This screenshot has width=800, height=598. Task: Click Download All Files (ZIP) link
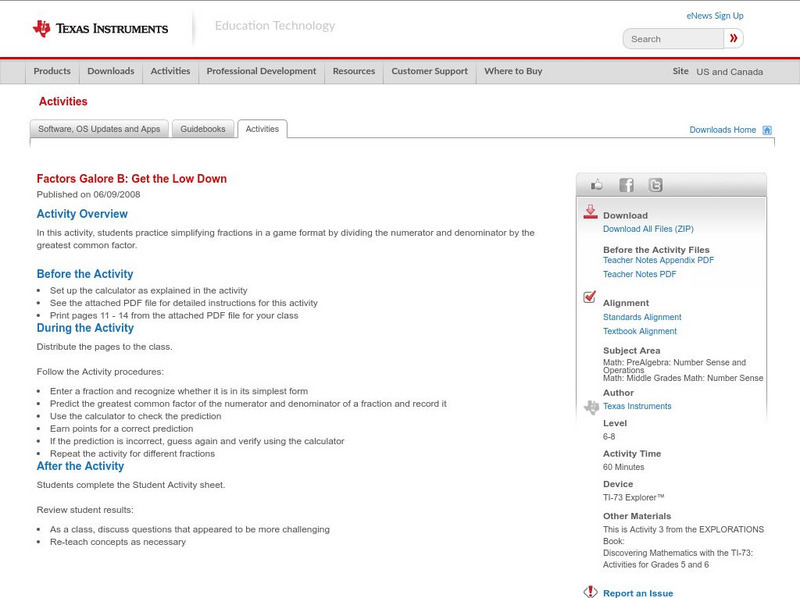coord(648,229)
